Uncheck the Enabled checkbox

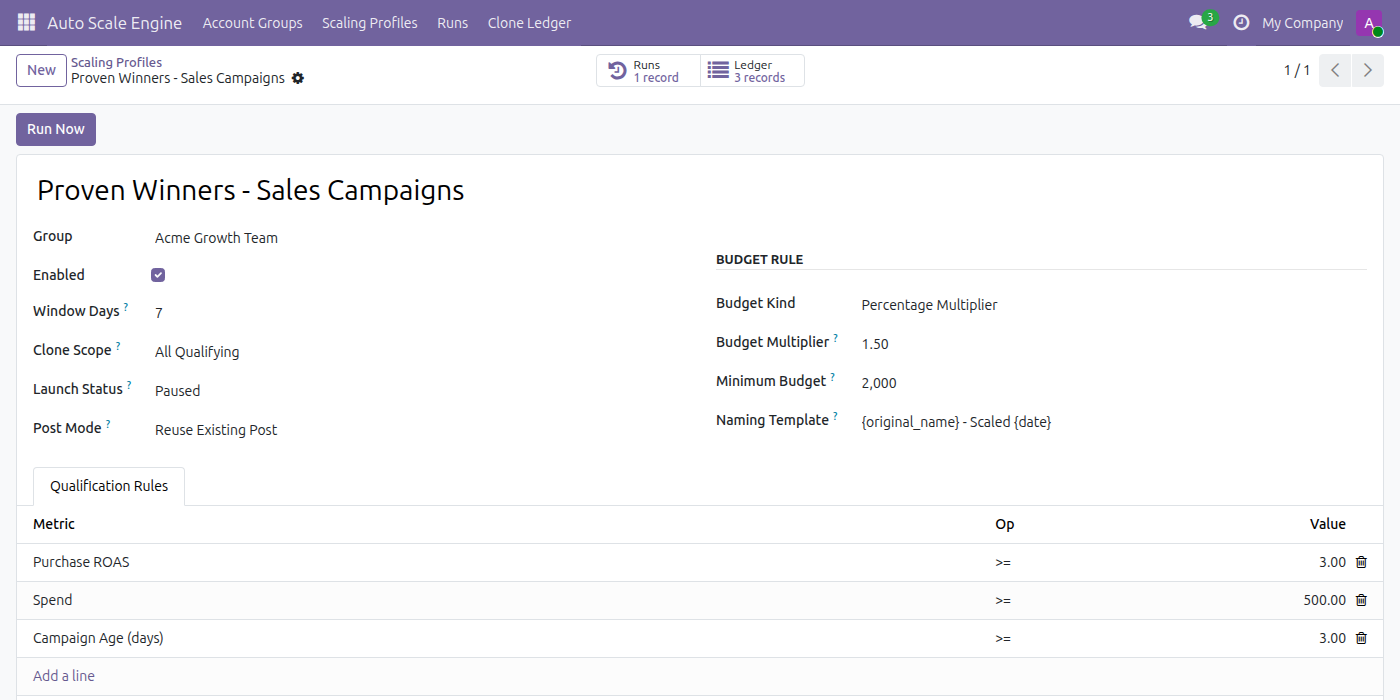tap(158, 275)
